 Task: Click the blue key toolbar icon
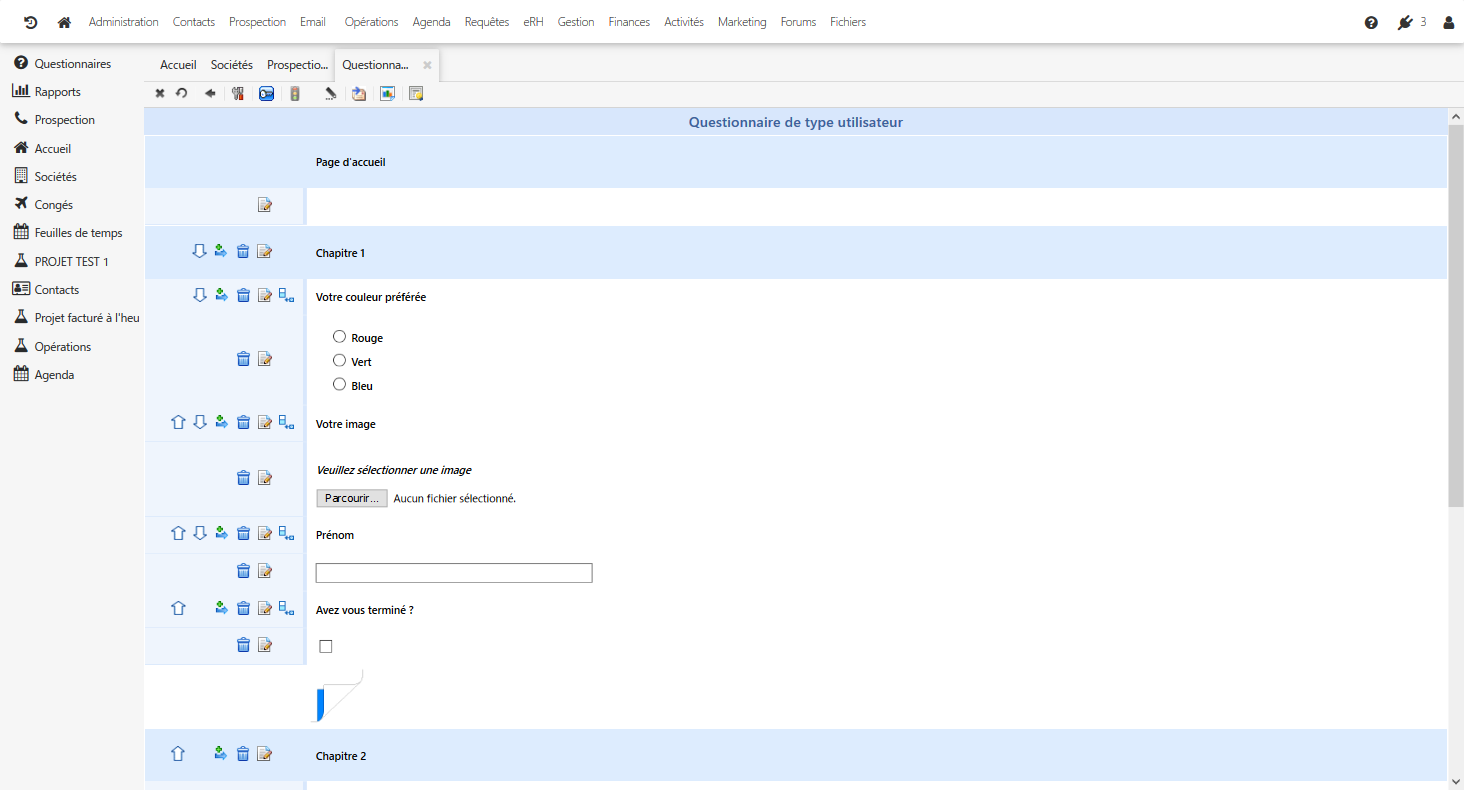[x=267, y=93]
